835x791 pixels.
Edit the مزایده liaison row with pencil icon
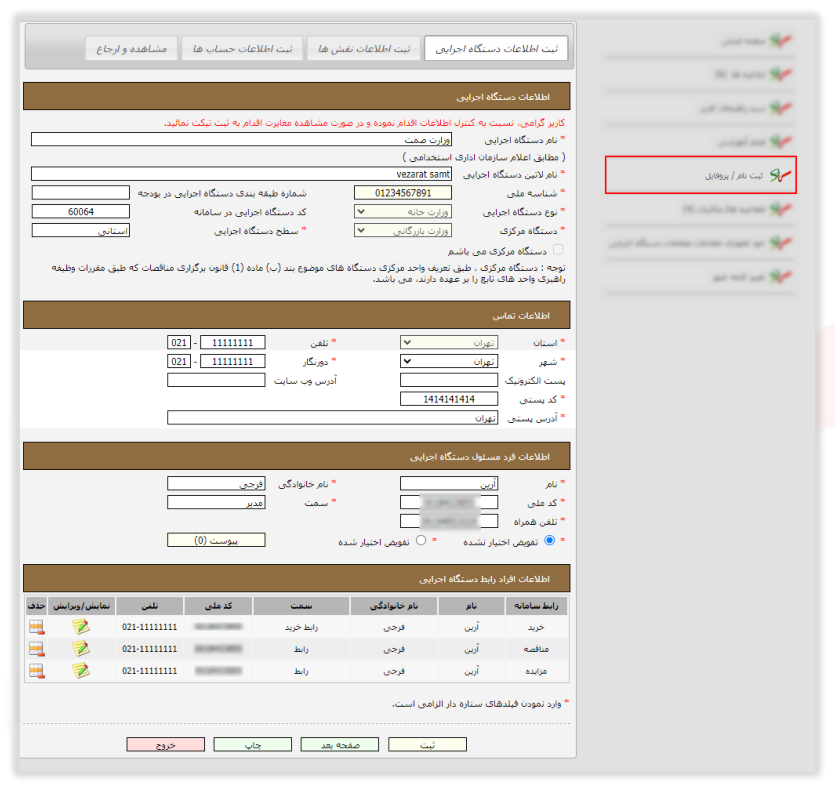pyautogui.click(x=81, y=670)
